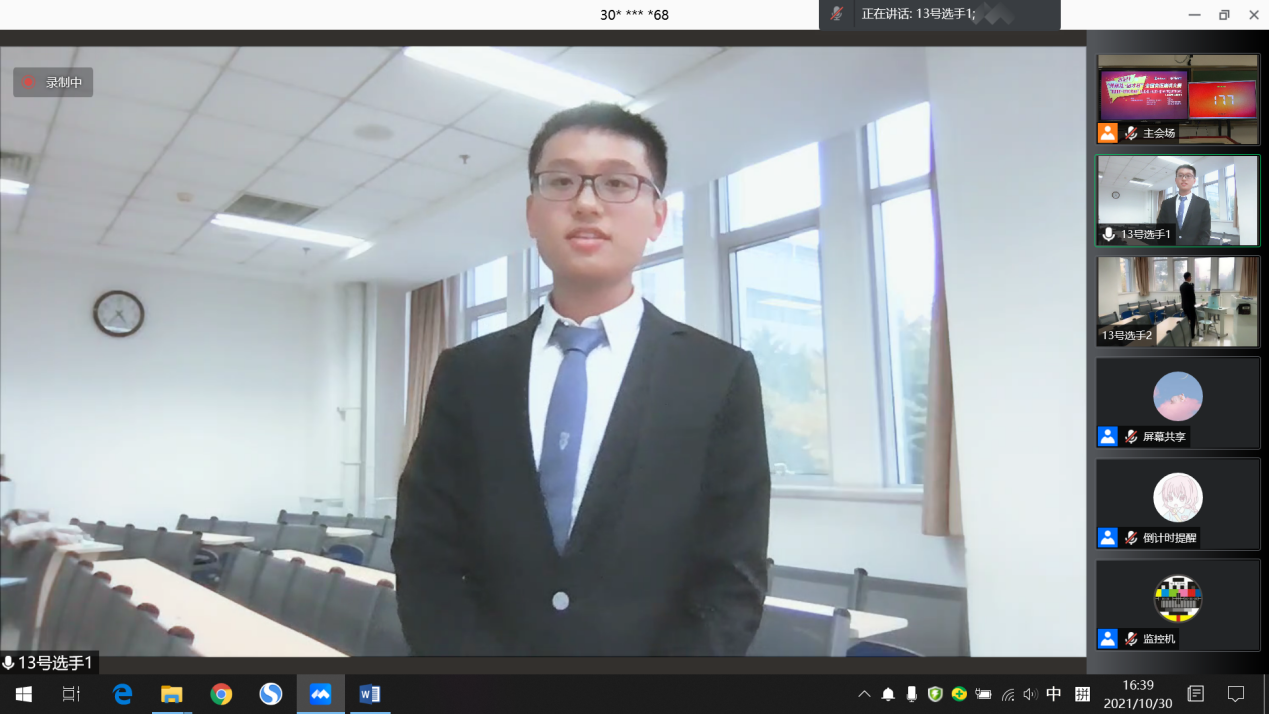This screenshot has height=714, width=1269.
Task: Click the 屏幕共享 participant avatar
Action: [1177, 396]
